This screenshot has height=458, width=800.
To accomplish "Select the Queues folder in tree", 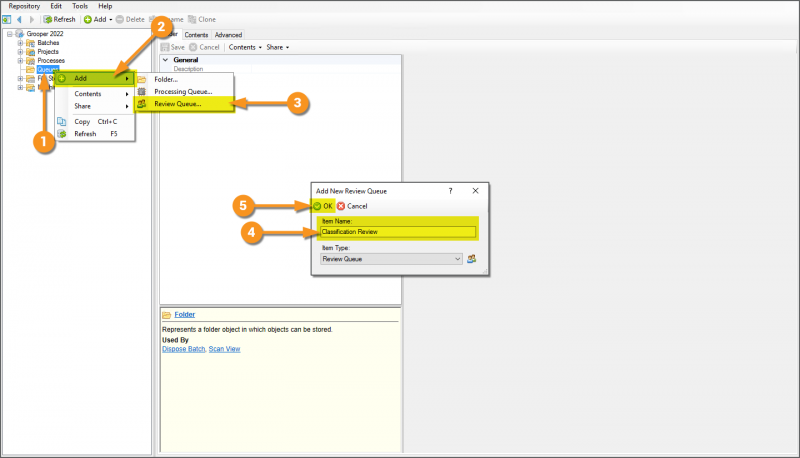I will (47, 69).
